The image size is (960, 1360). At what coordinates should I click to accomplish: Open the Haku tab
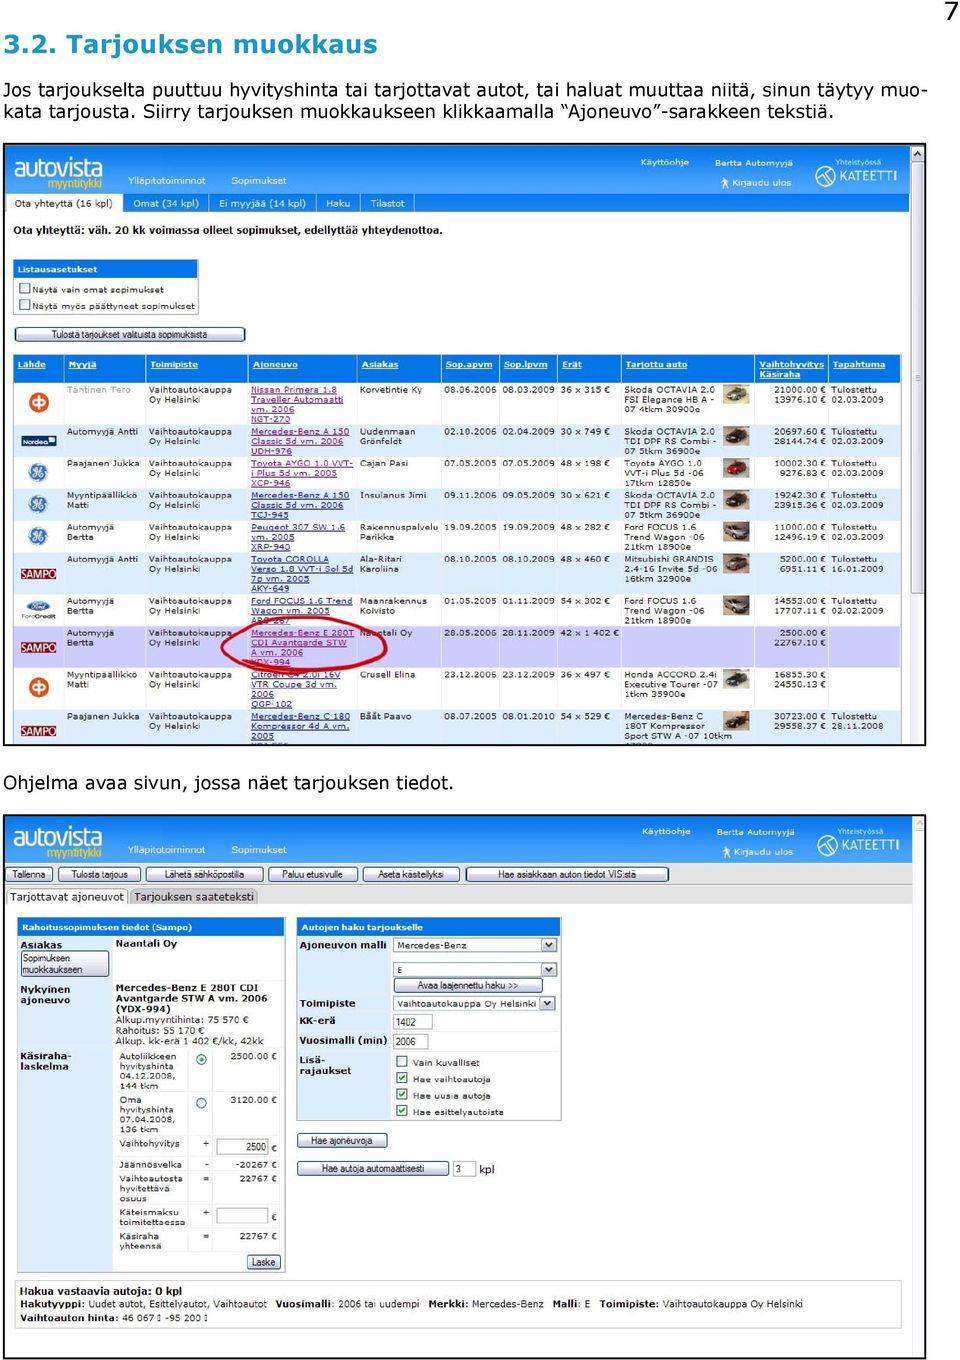(338, 203)
